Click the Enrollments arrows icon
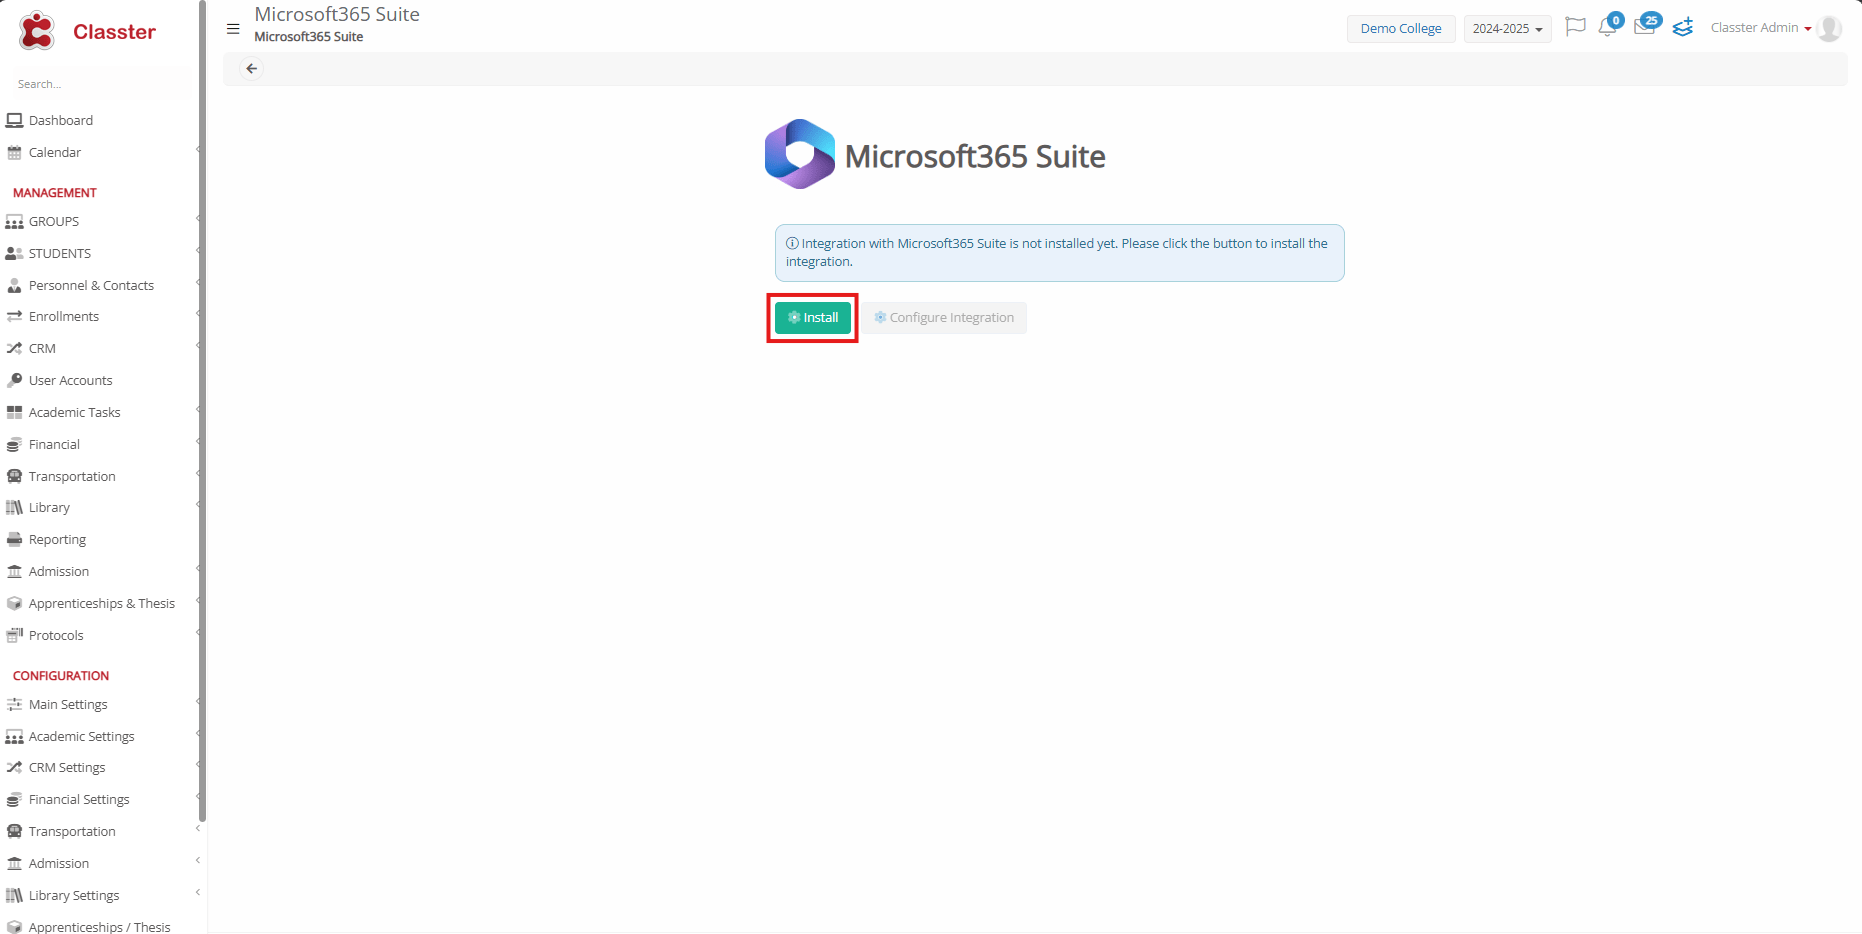 point(14,316)
